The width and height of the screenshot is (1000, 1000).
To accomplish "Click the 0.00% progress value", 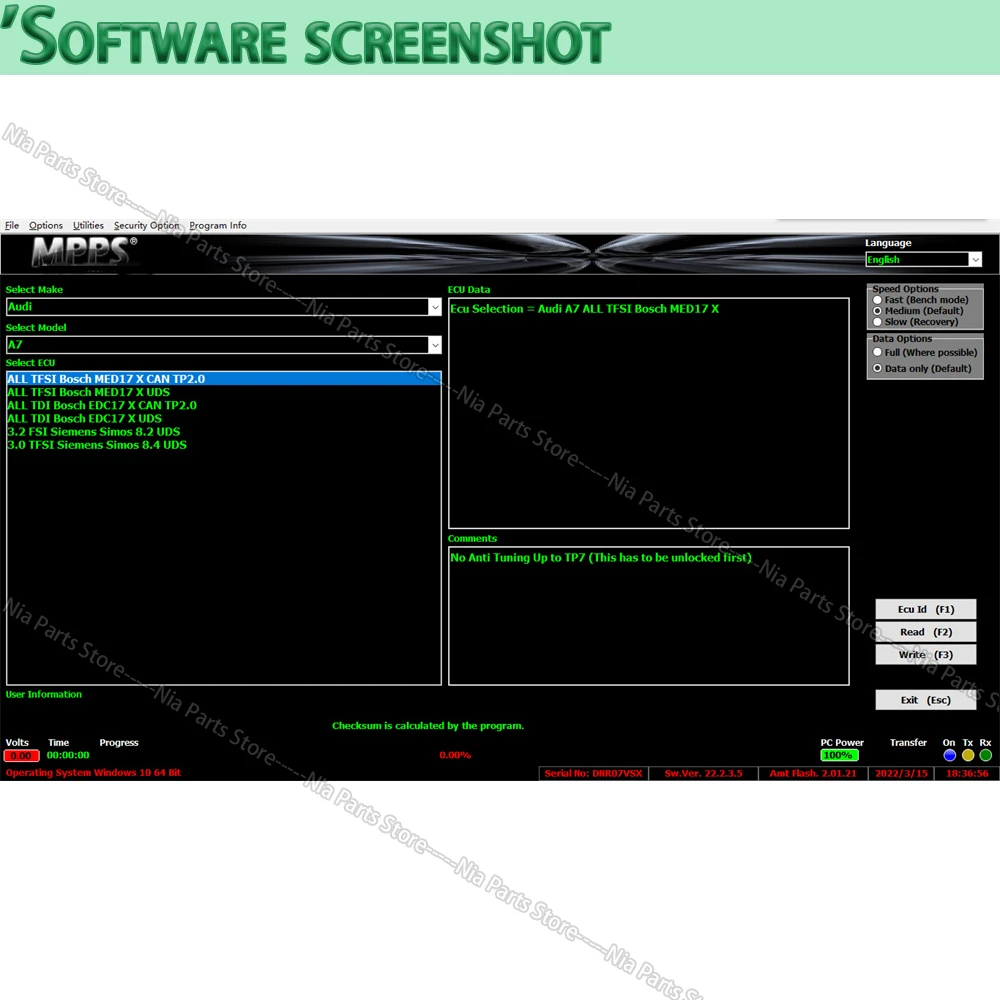I will pos(455,755).
